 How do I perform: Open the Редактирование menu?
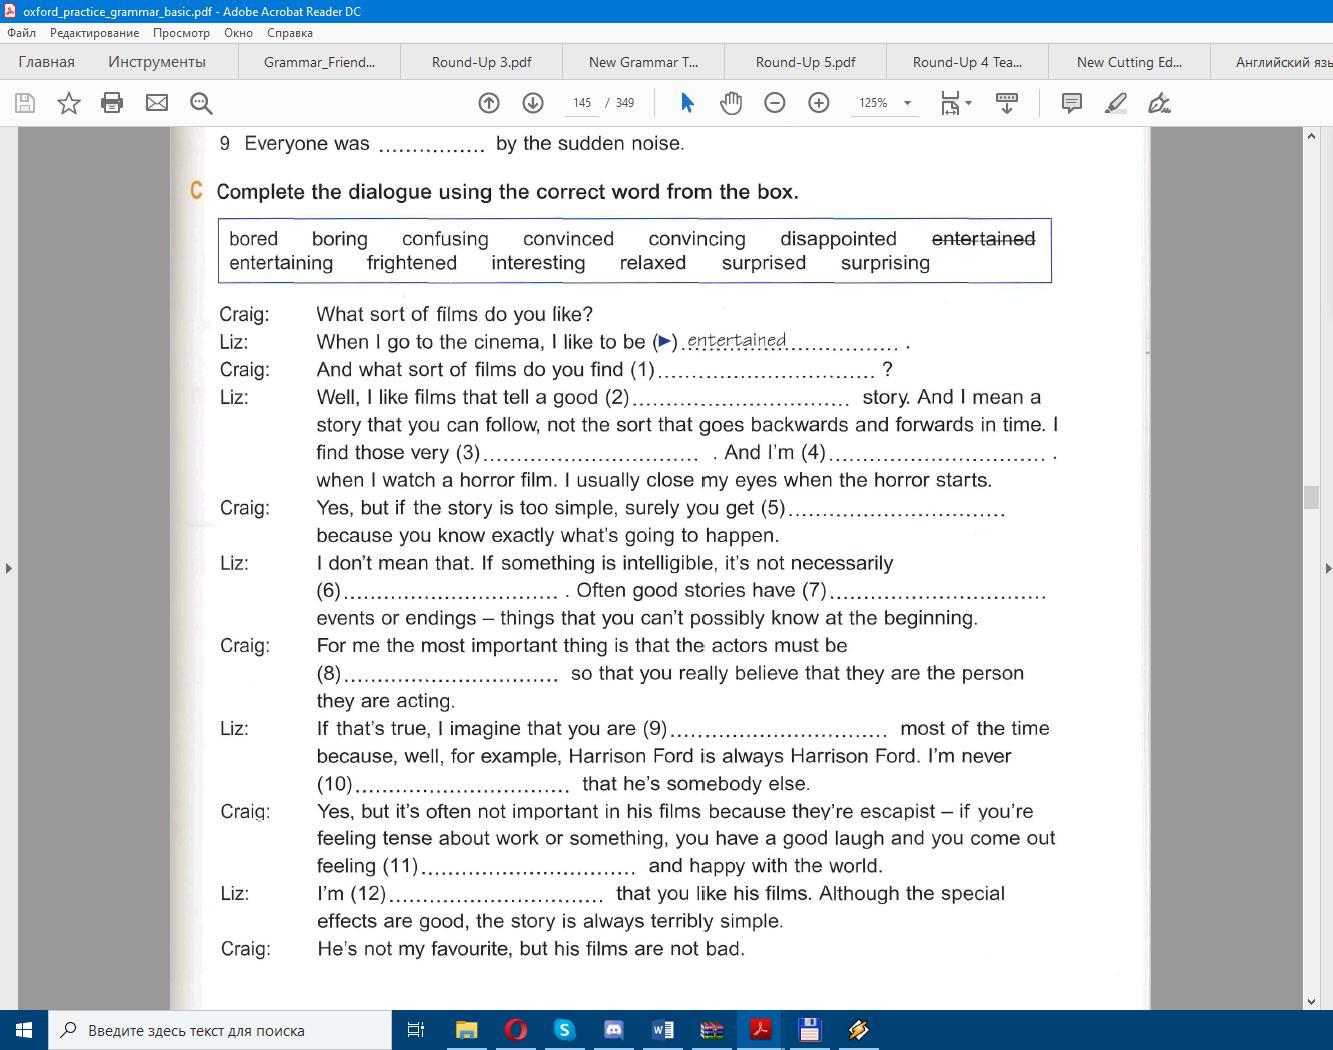95,33
